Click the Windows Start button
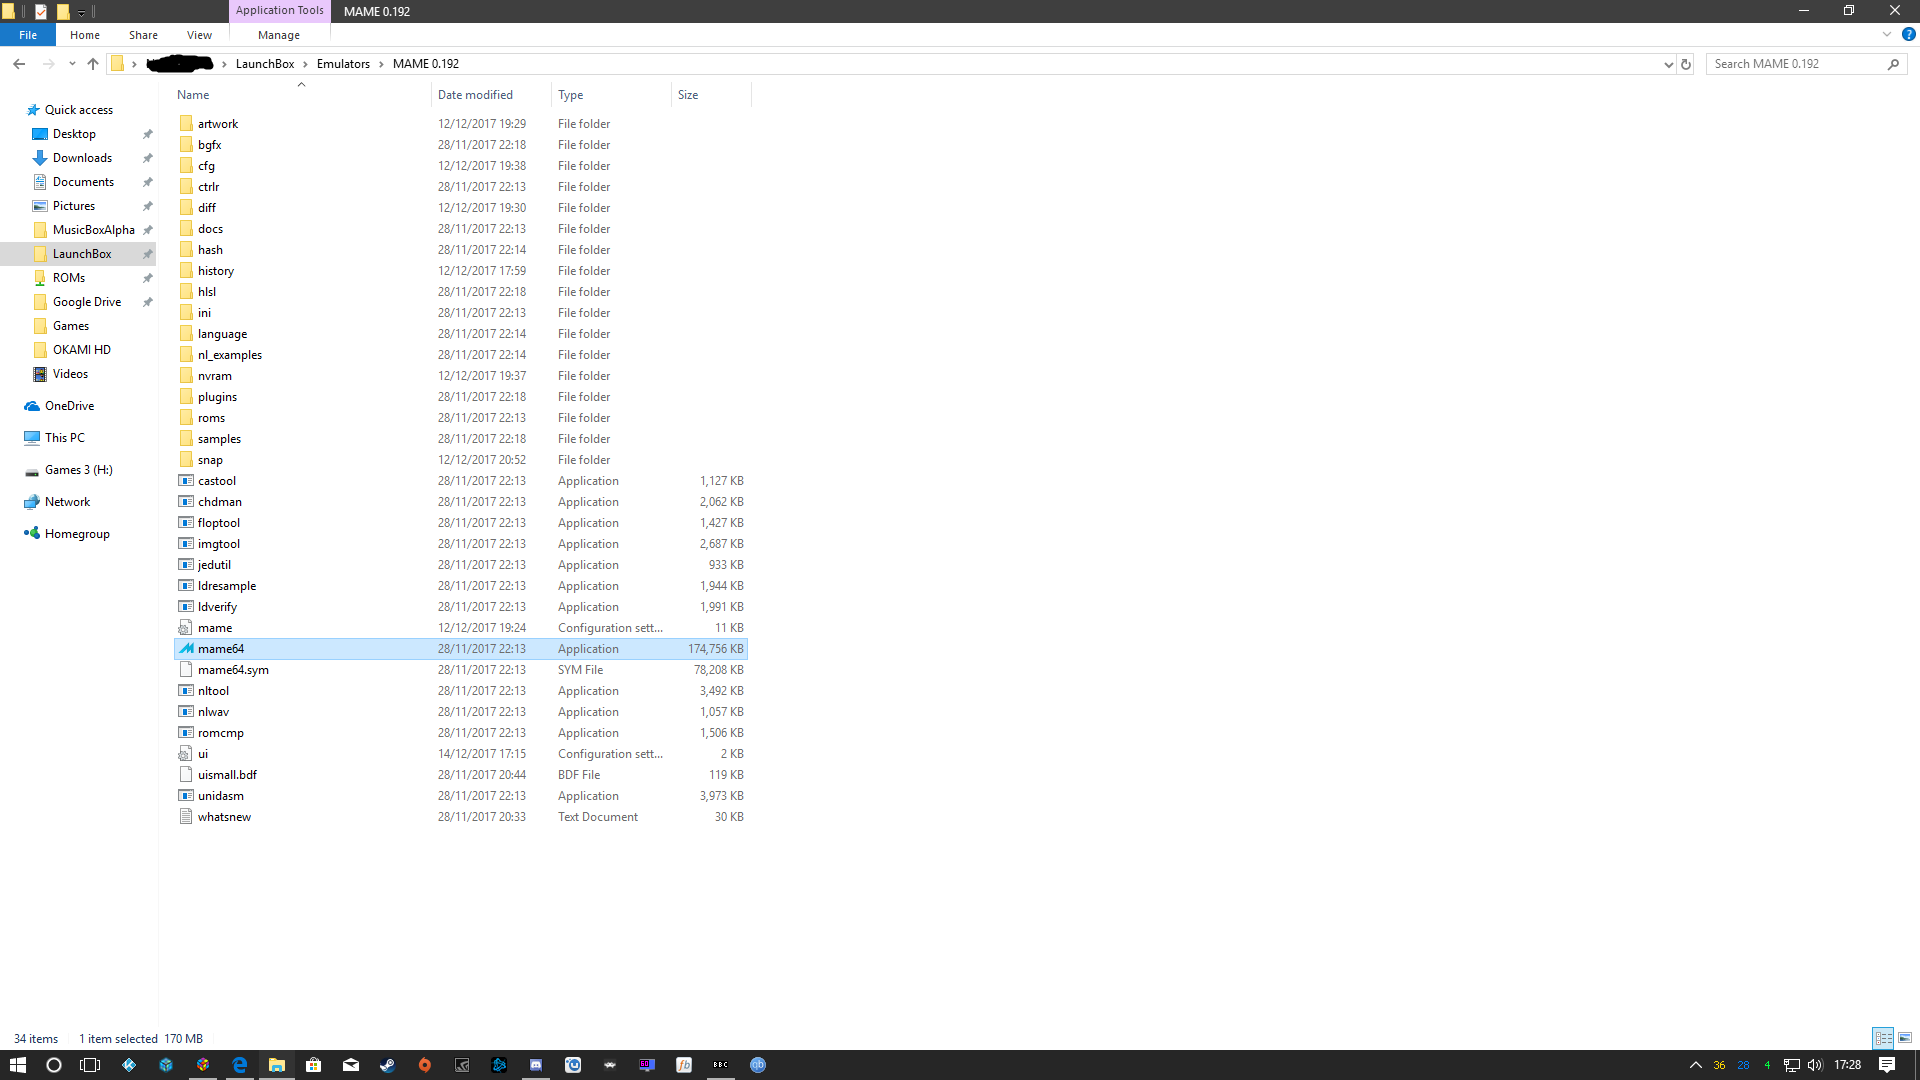The width and height of the screenshot is (1920, 1080). coord(17,1065)
